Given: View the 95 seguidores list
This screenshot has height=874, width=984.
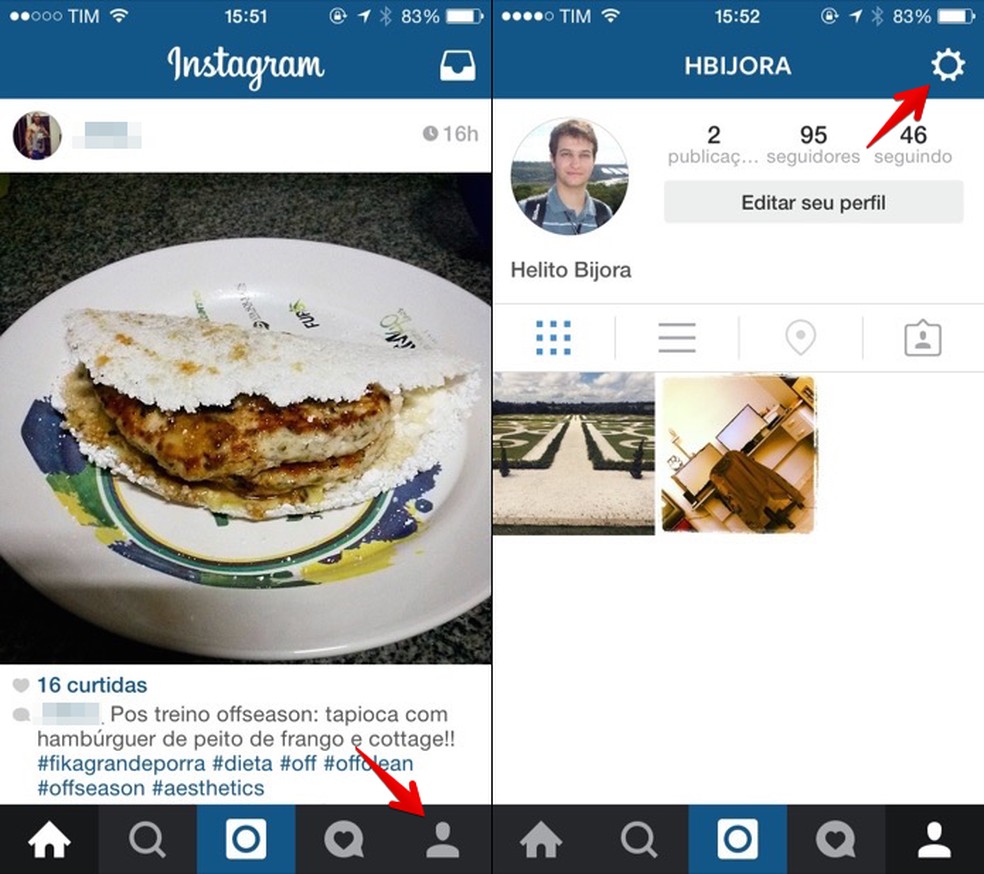Looking at the screenshot, I should [813, 144].
